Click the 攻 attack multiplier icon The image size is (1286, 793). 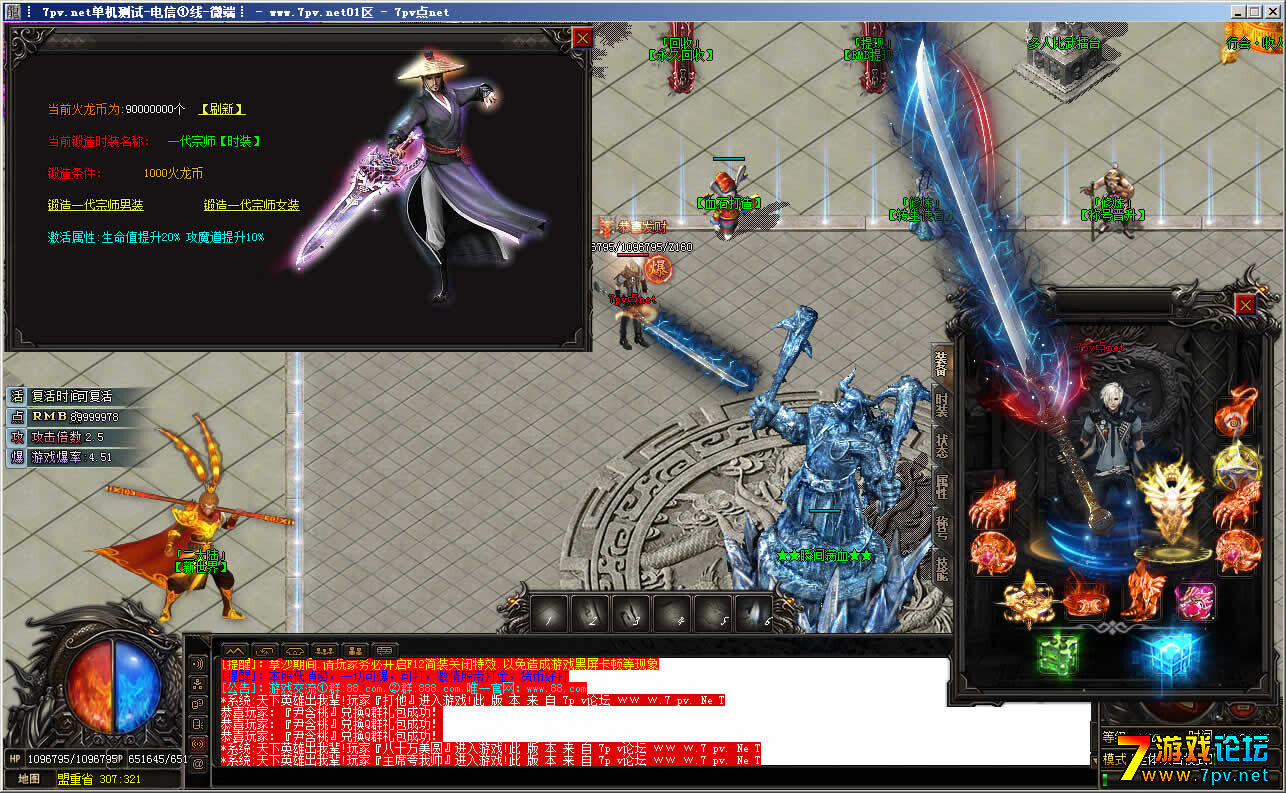(x=16, y=437)
